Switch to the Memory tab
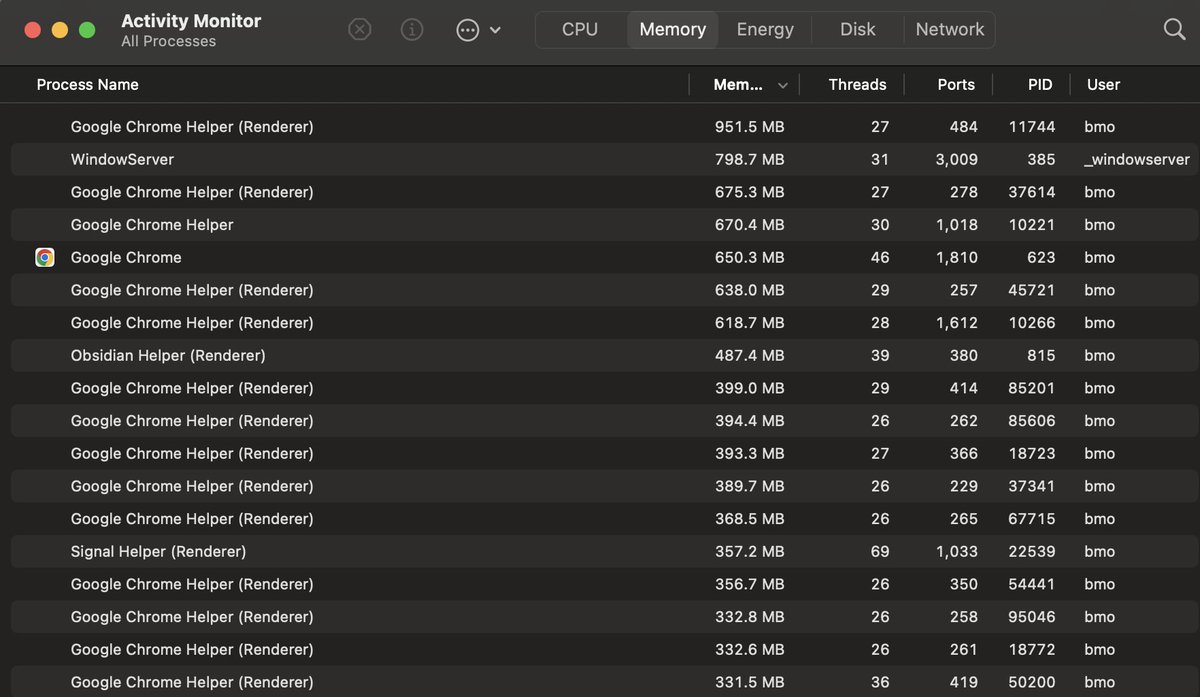This screenshot has height=697, width=1200. point(673,30)
